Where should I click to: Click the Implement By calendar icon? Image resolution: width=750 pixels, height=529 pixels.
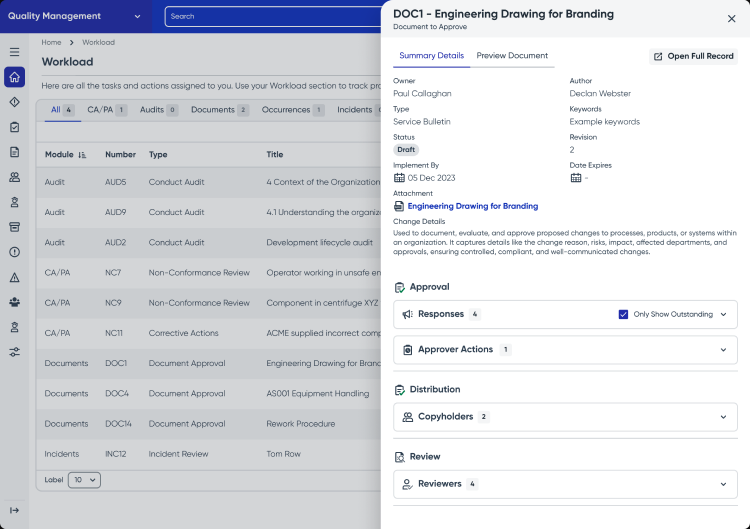point(399,178)
